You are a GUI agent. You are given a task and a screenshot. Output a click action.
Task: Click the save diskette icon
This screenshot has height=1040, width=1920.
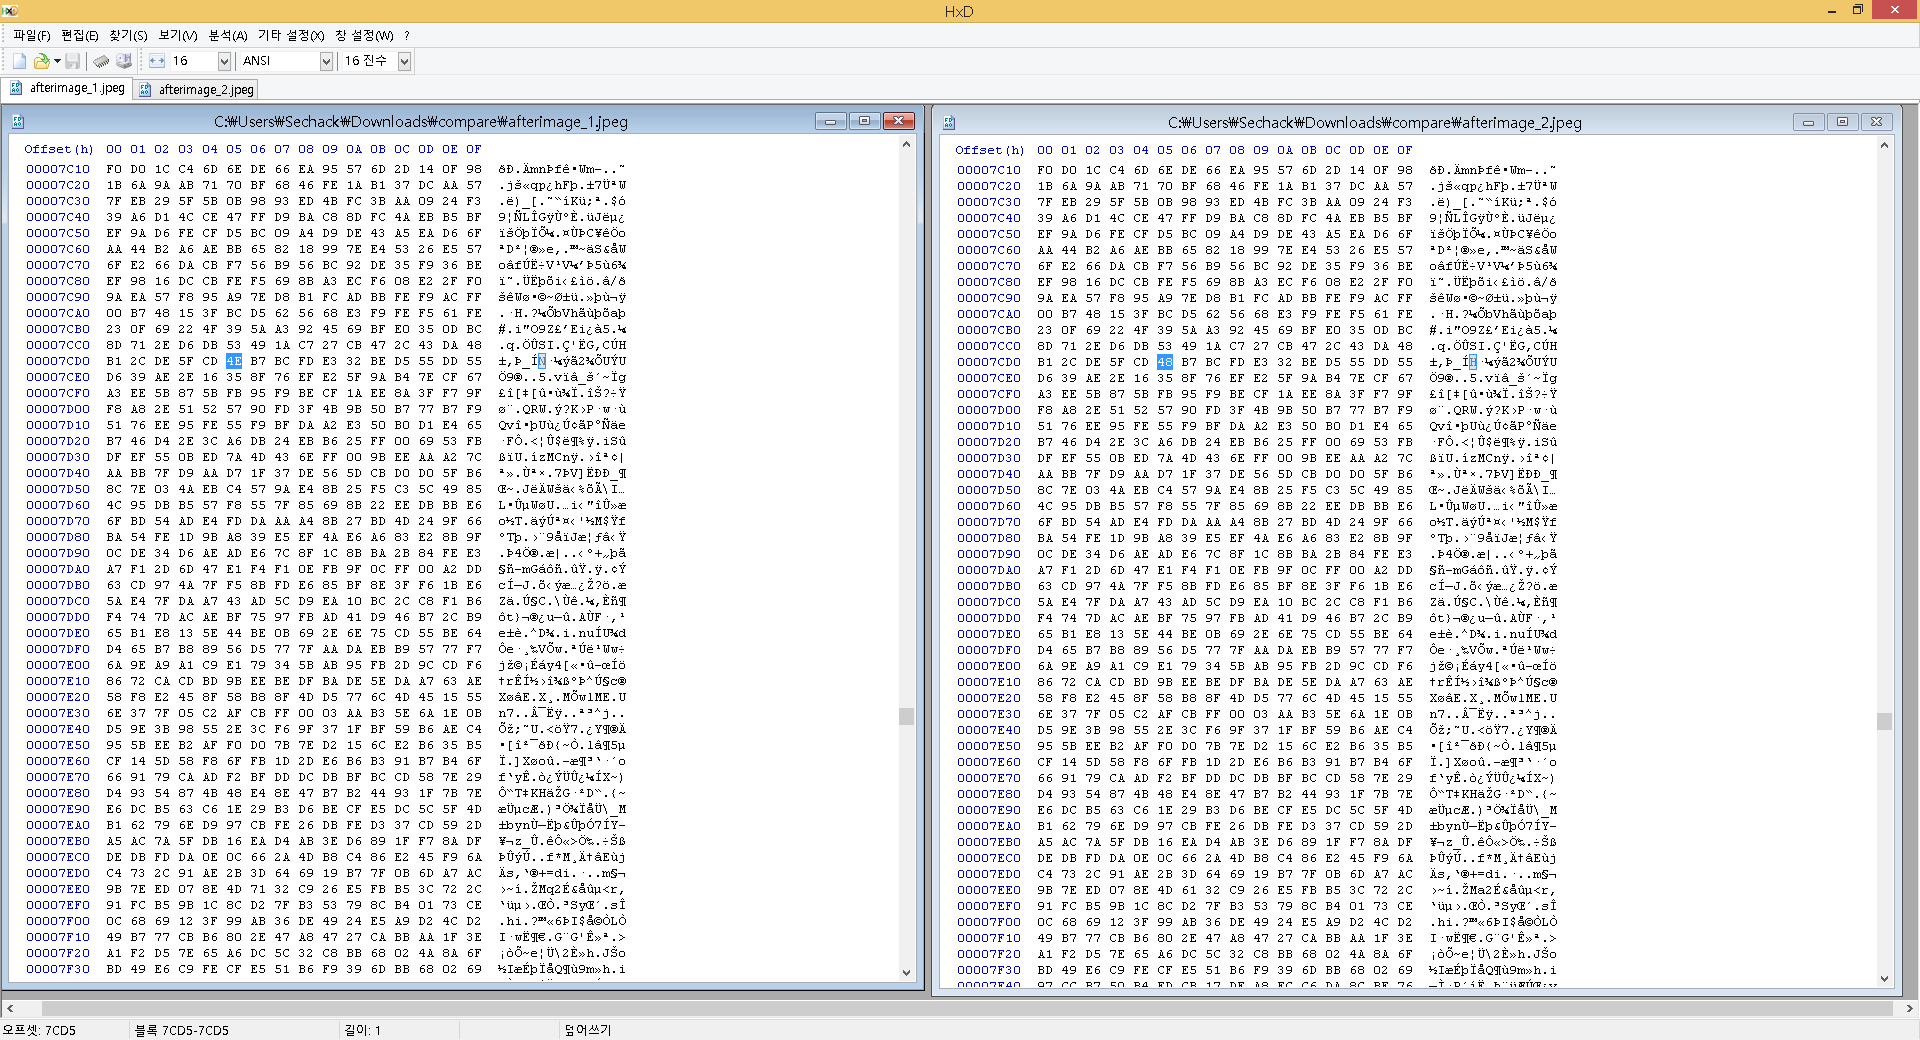click(72, 61)
